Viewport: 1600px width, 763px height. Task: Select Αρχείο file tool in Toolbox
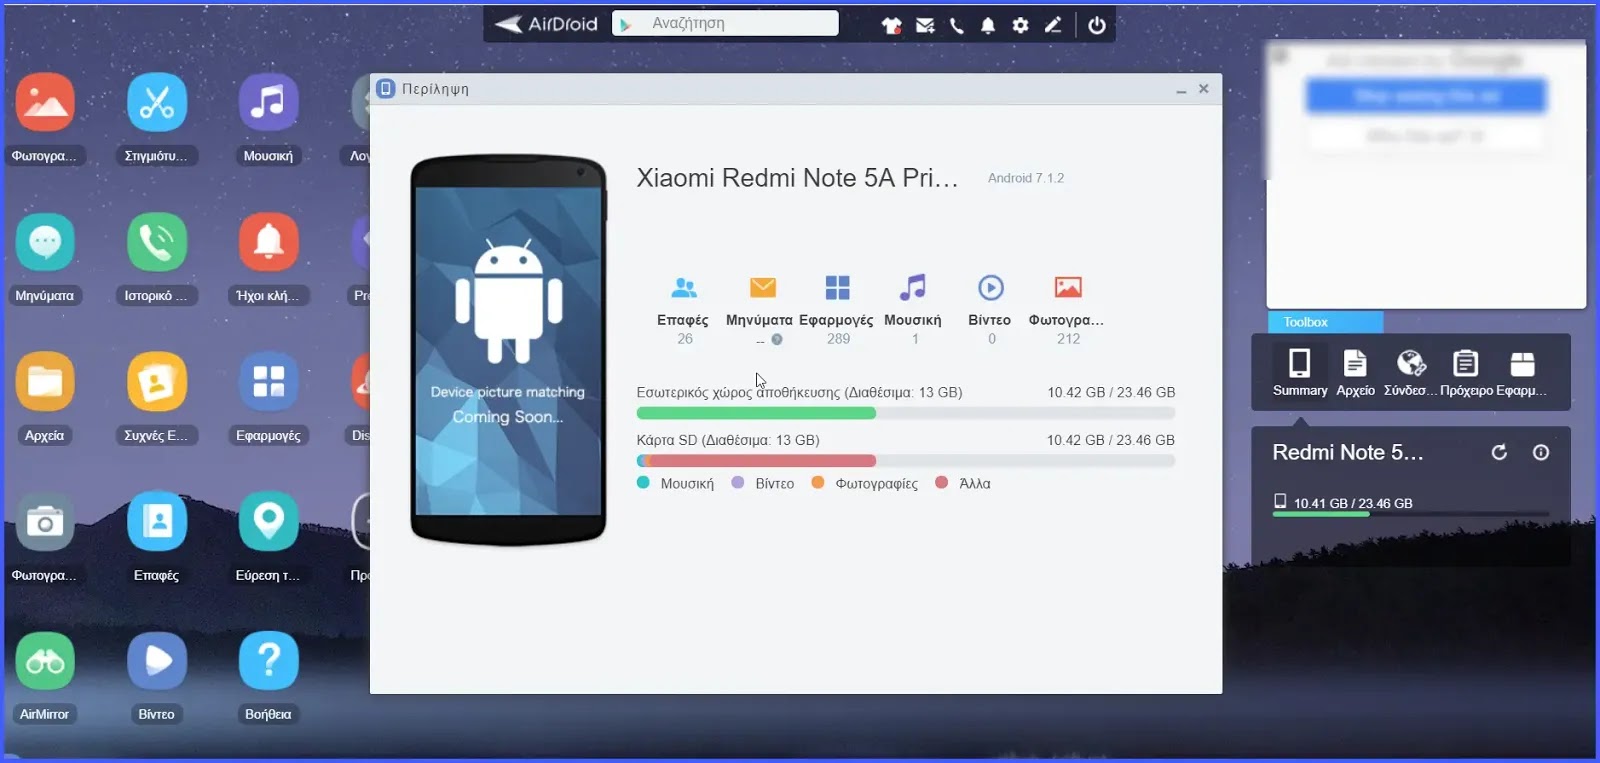[x=1355, y=372]
